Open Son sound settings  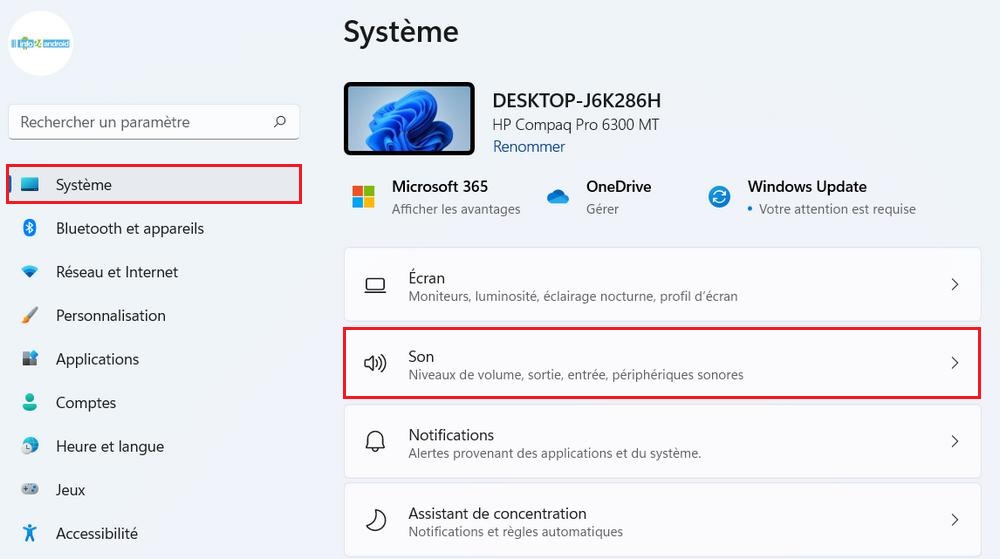662,363
